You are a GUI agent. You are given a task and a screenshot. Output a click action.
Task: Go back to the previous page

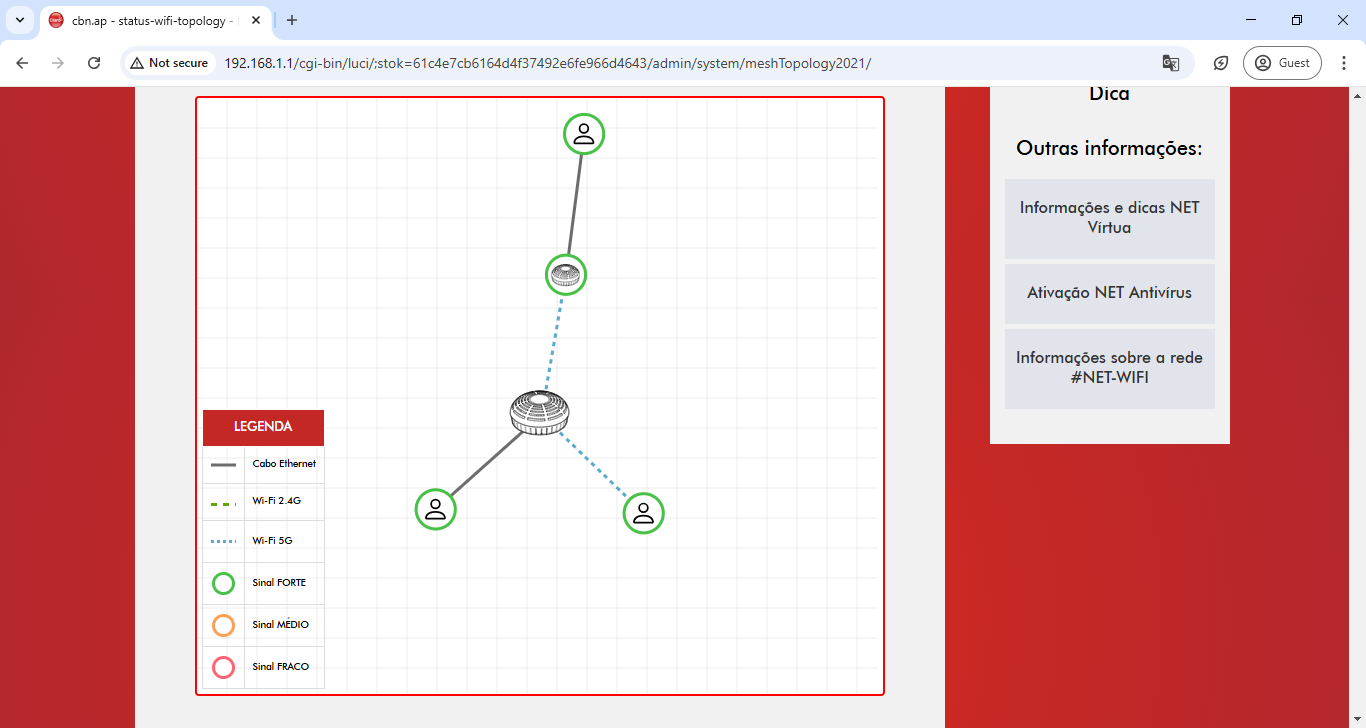(x=22, y=63)
